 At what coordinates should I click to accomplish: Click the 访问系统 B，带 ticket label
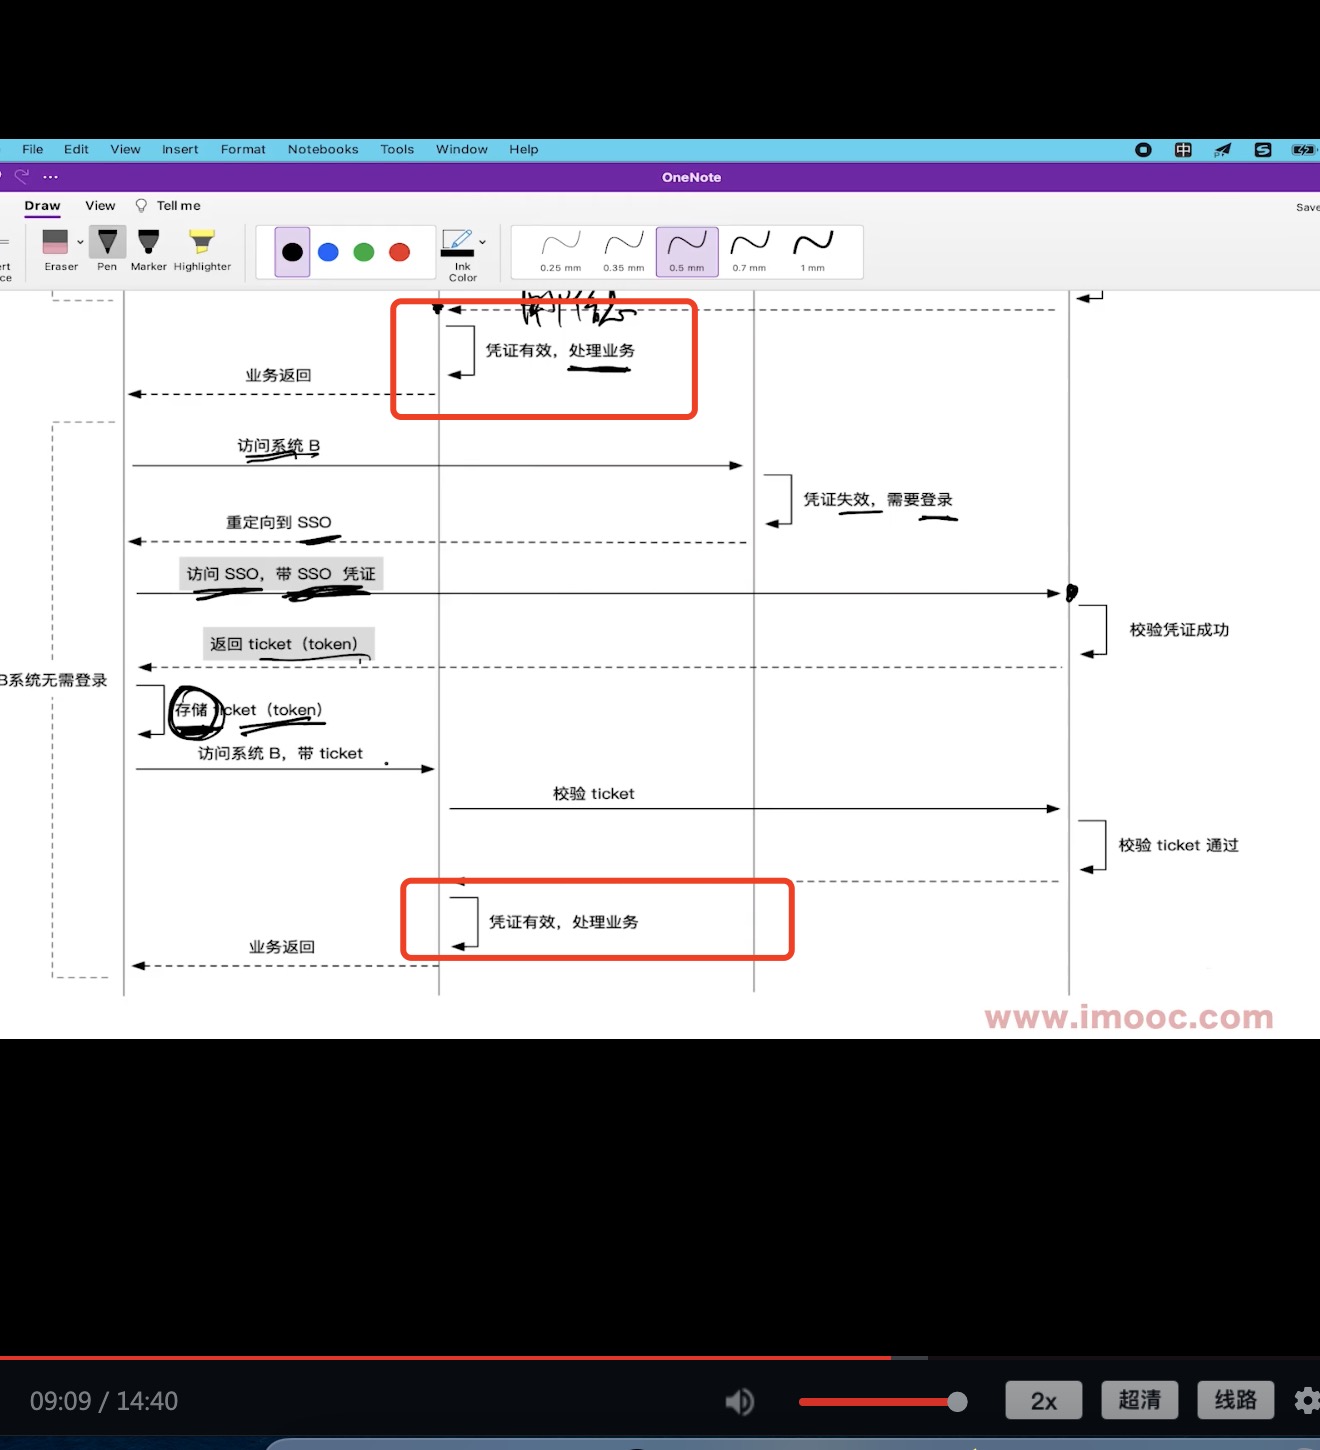(280, 753)
